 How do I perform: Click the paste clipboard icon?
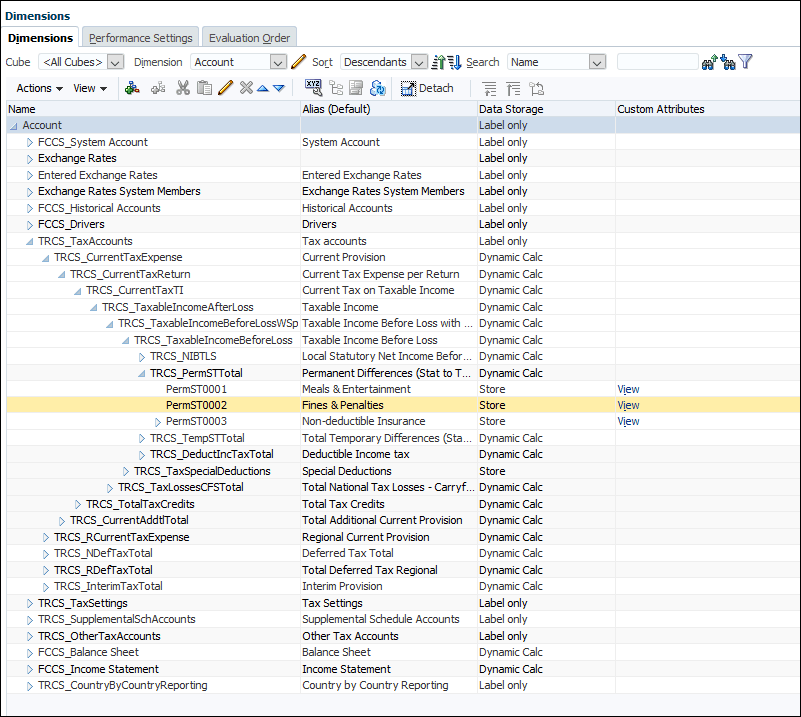(204, 88)
